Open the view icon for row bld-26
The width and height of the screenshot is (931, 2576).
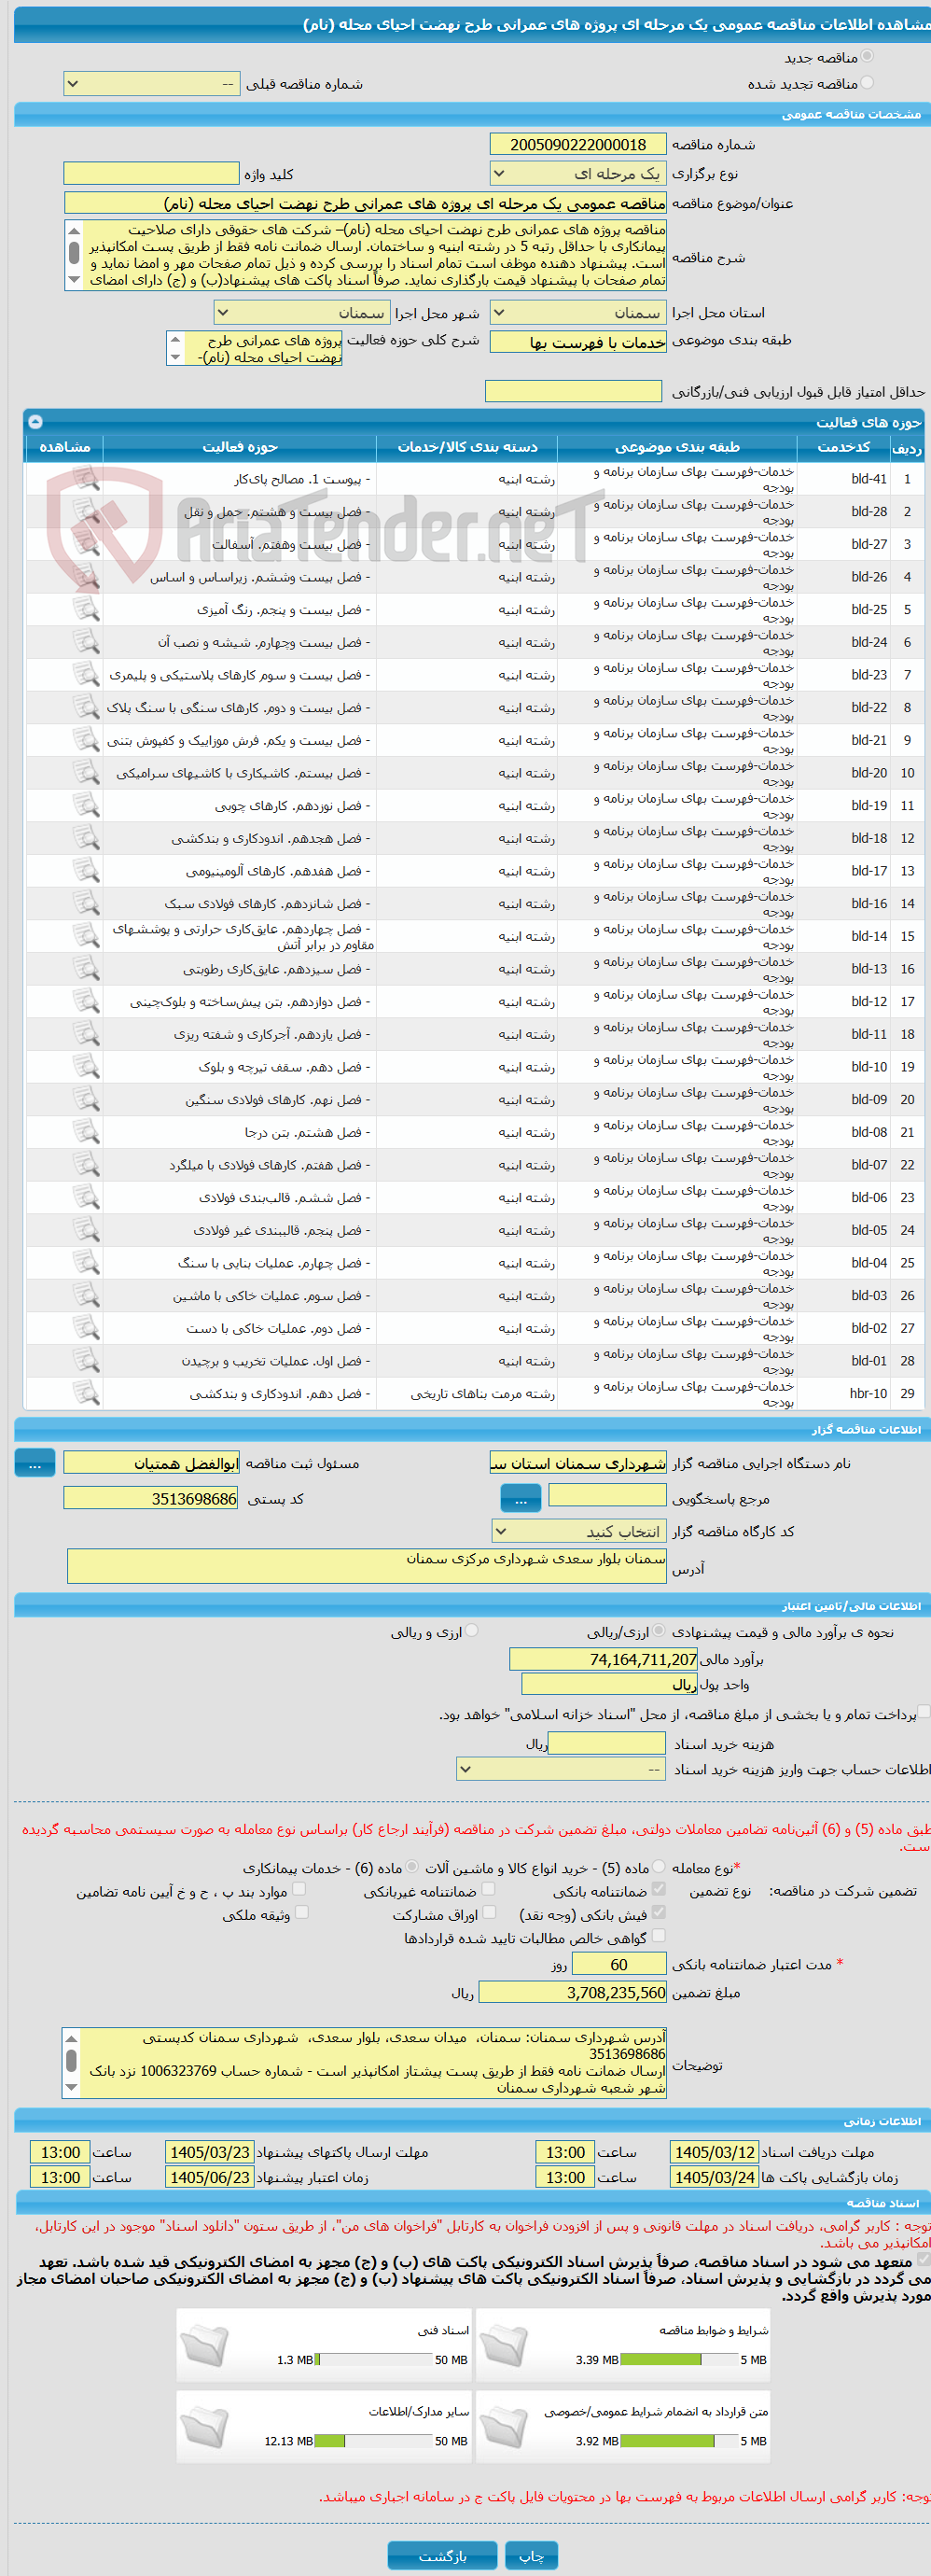tap(87, 576)
